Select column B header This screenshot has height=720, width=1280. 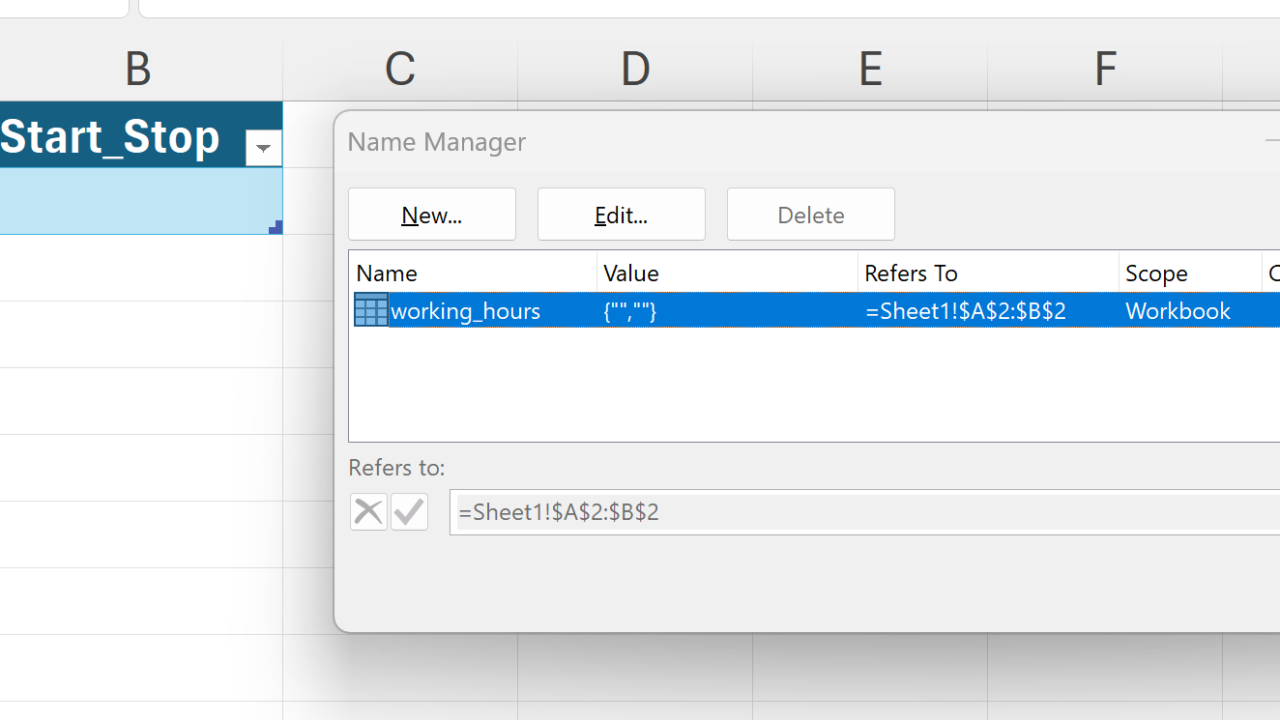[138, 70]
